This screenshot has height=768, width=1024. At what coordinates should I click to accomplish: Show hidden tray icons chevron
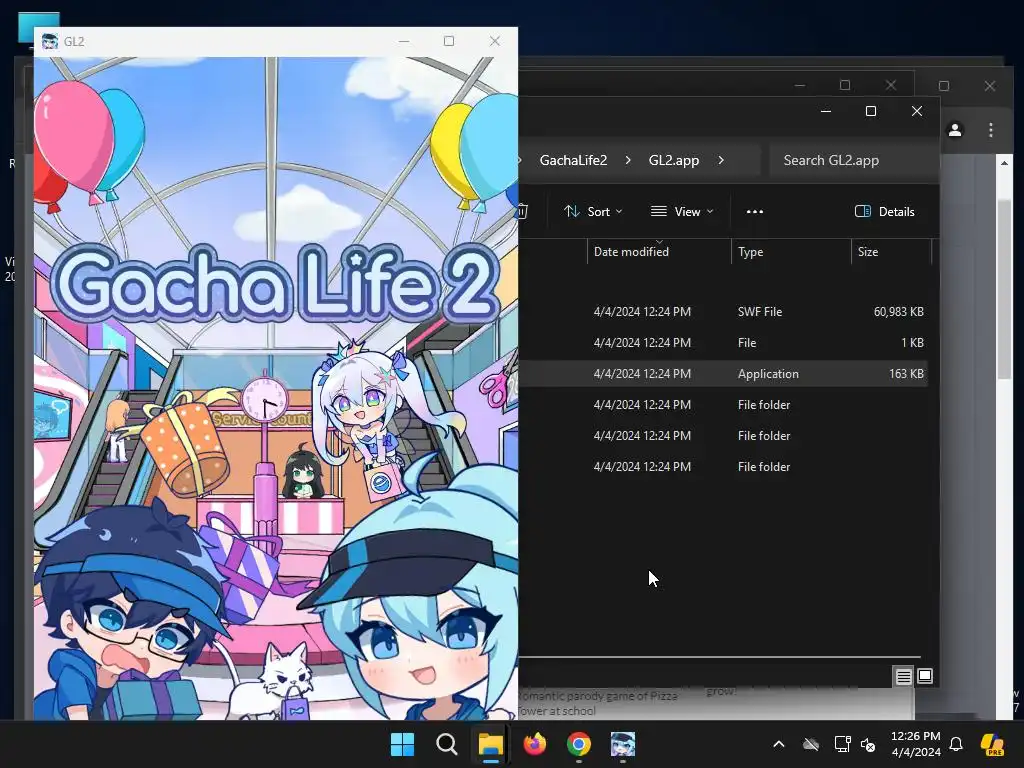coord(778,744)
